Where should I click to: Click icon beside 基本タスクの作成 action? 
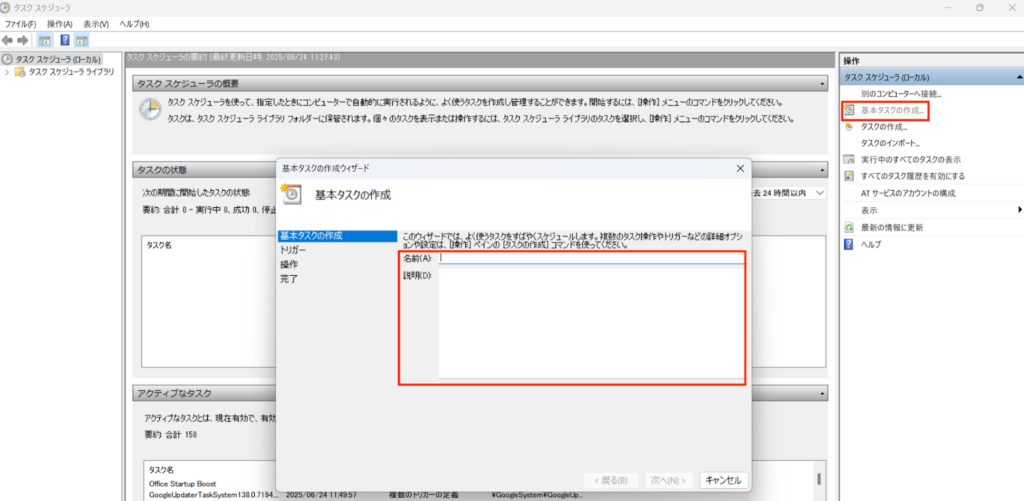[x=849, y=110]
